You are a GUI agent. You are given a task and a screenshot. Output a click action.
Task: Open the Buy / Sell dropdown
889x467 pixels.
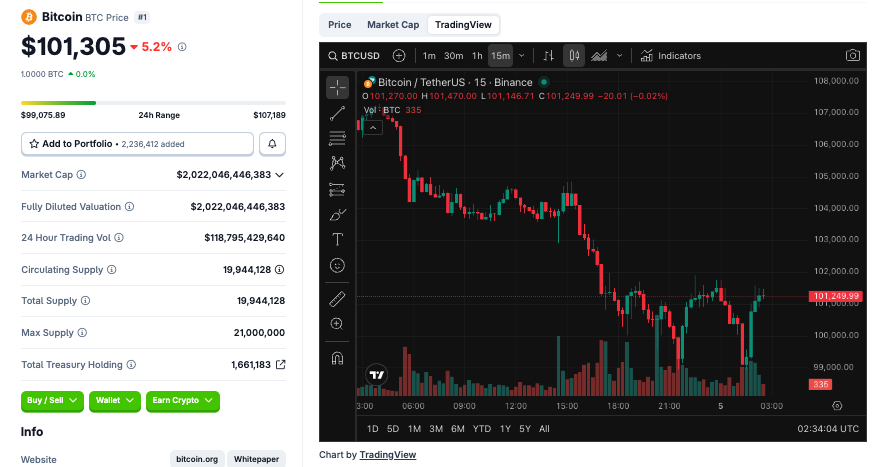coord(52,400)
